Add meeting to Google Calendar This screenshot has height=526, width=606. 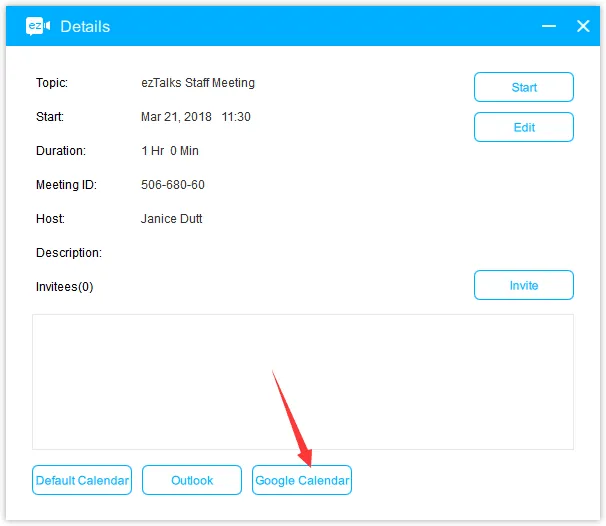point(302,480)
